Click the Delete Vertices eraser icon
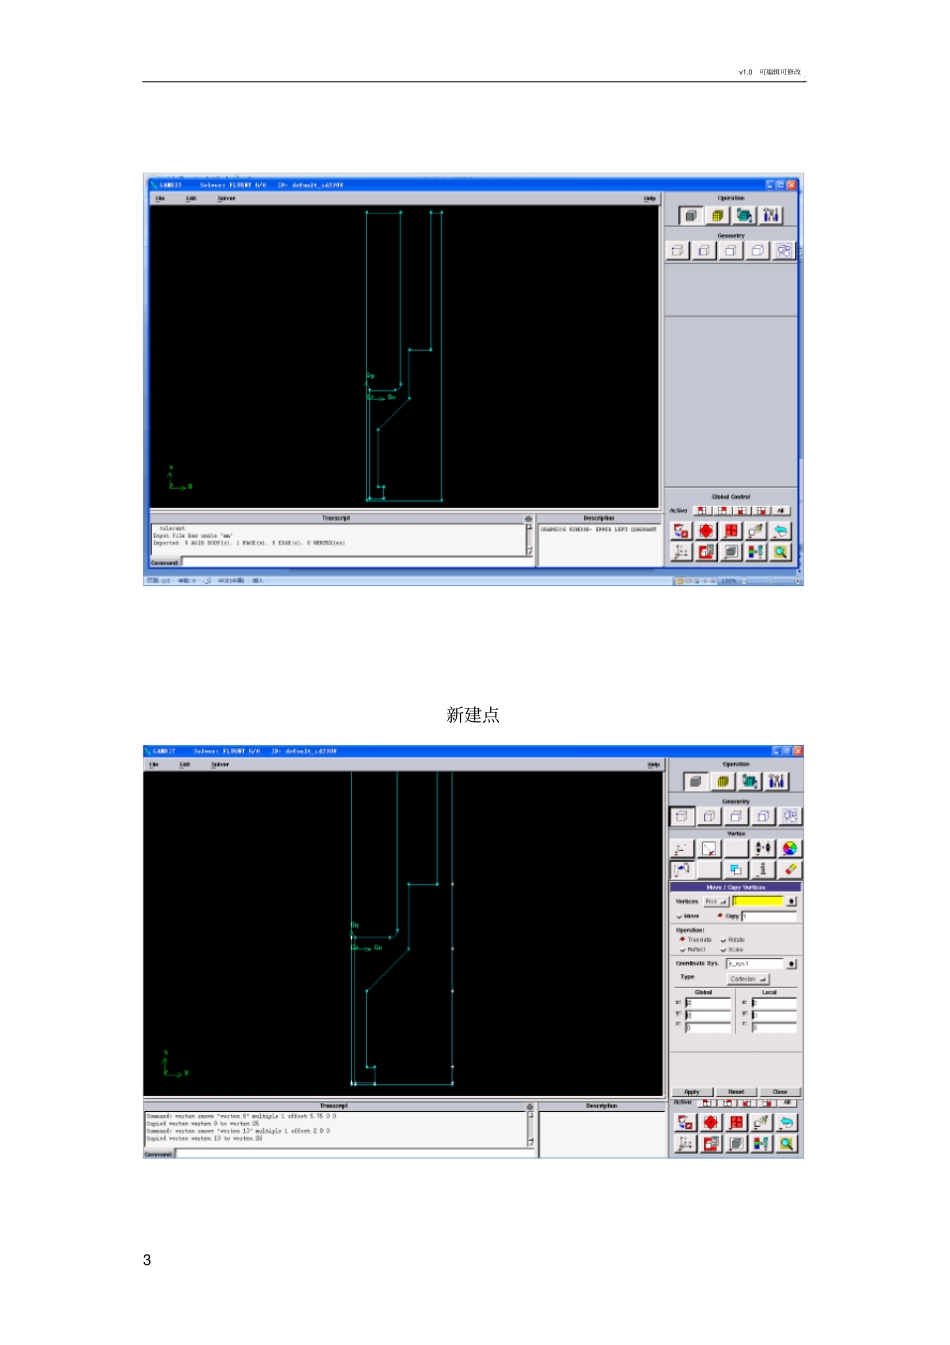Viewport: 950px width, 1345px height. point(789,869)
